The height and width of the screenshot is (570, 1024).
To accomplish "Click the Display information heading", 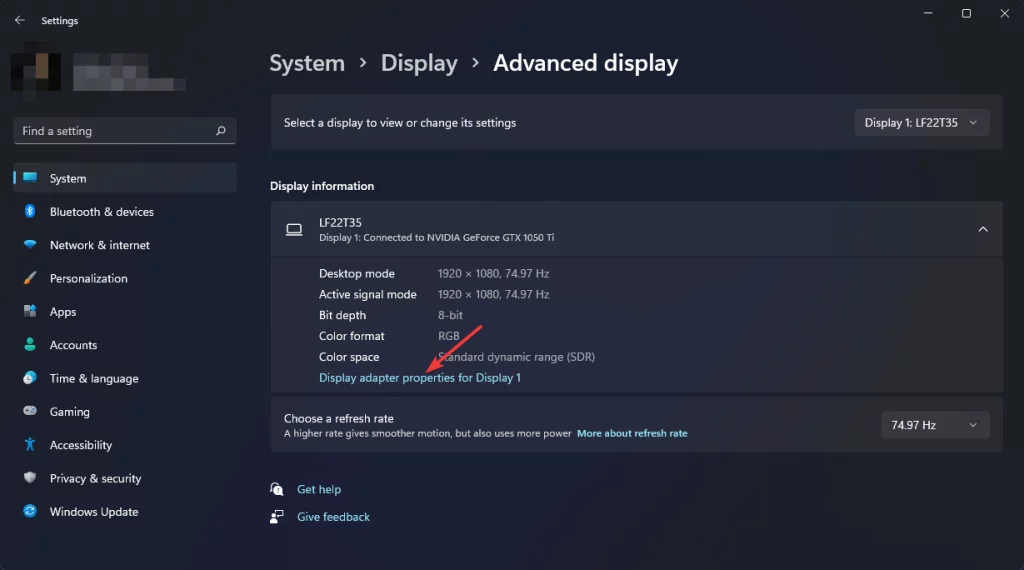I will 322,186.
